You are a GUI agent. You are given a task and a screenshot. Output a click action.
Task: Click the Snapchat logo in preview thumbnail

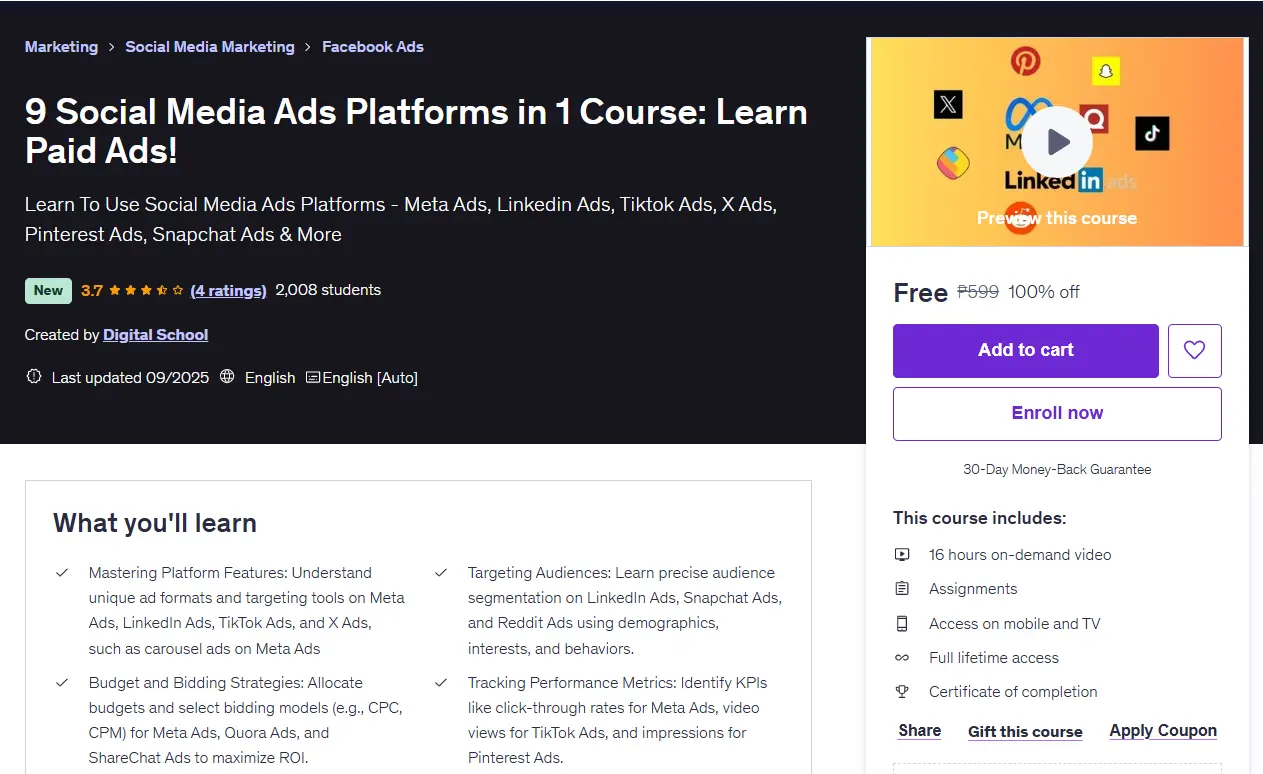click(1105, 71)
